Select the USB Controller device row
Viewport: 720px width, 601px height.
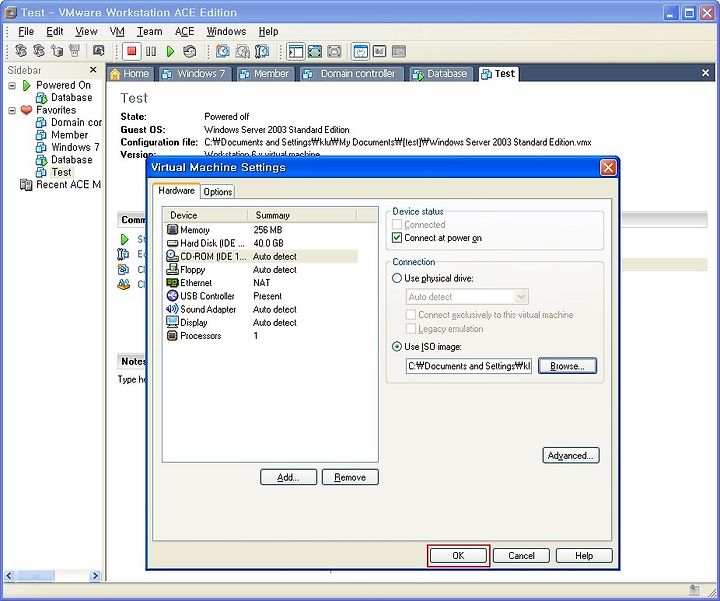[260, 296]
